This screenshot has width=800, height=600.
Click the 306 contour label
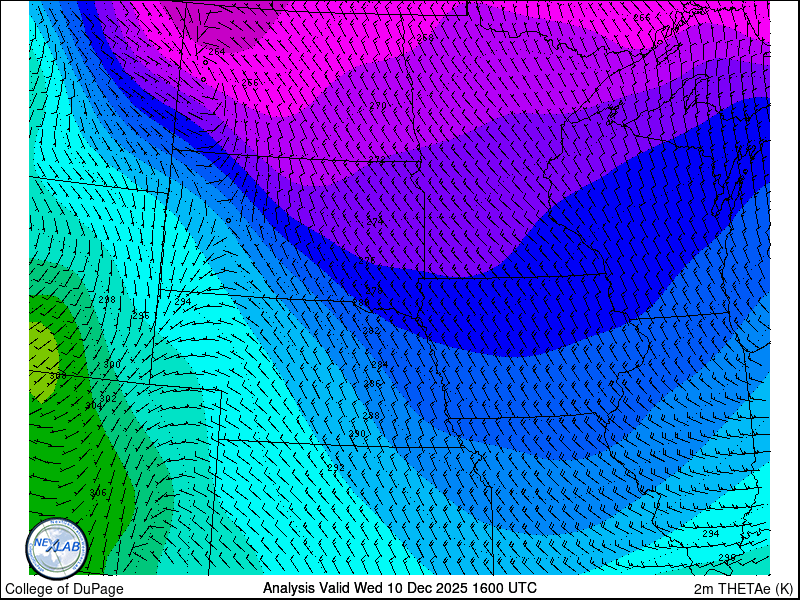pyautogui.click(x=98, y=492)
